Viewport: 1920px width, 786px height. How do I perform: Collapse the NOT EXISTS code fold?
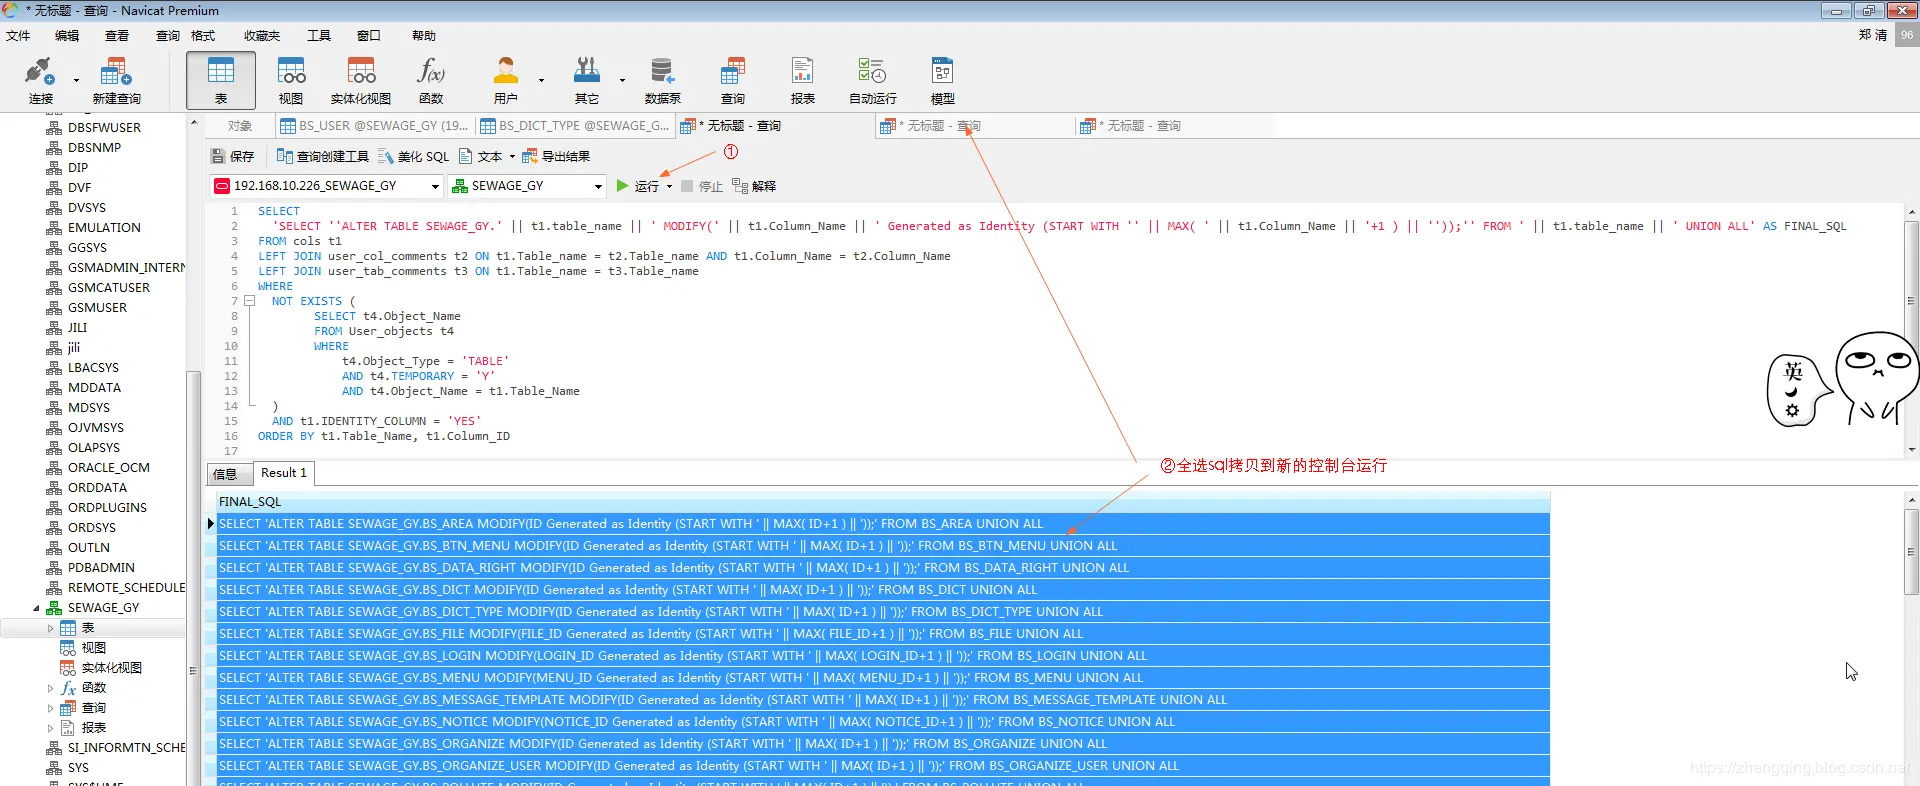point(250,301)
